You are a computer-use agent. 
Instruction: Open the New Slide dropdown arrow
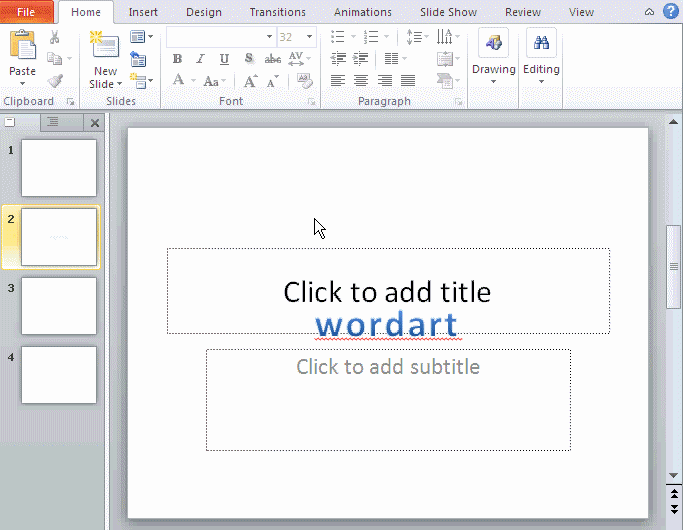pos(120,83)
